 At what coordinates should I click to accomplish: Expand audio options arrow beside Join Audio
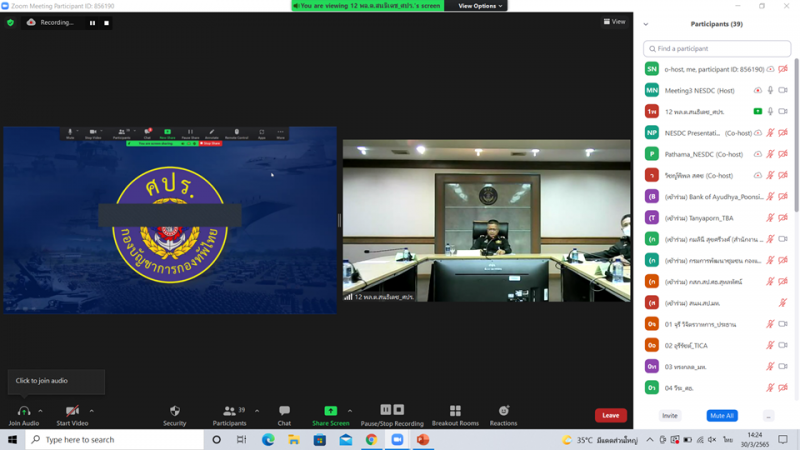40,411
